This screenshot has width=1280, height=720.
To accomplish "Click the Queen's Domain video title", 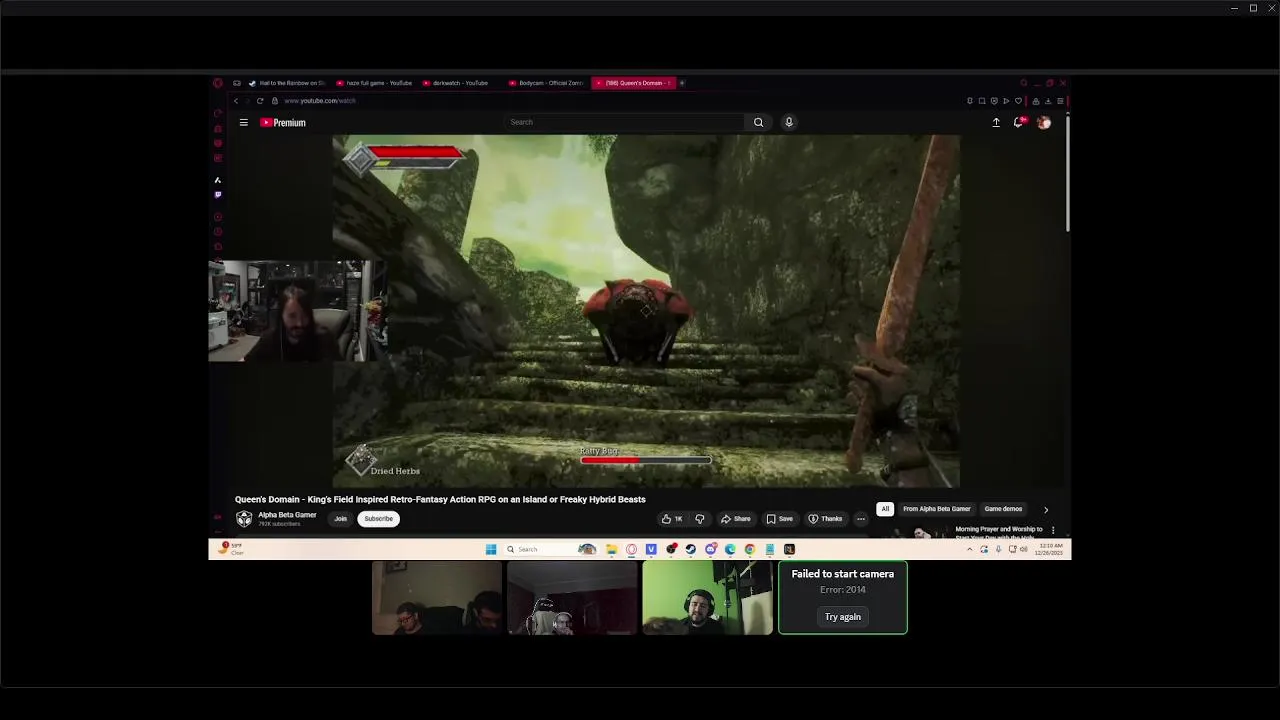I will coord(440,499).
